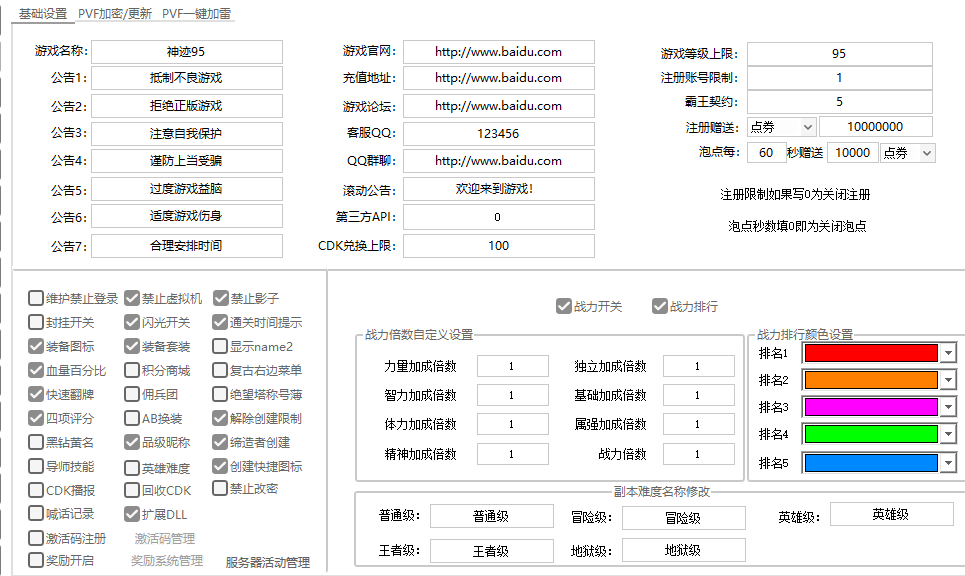Click the 服务器活动管理 button
Screen dimensions: 965x576
point(268,562)
